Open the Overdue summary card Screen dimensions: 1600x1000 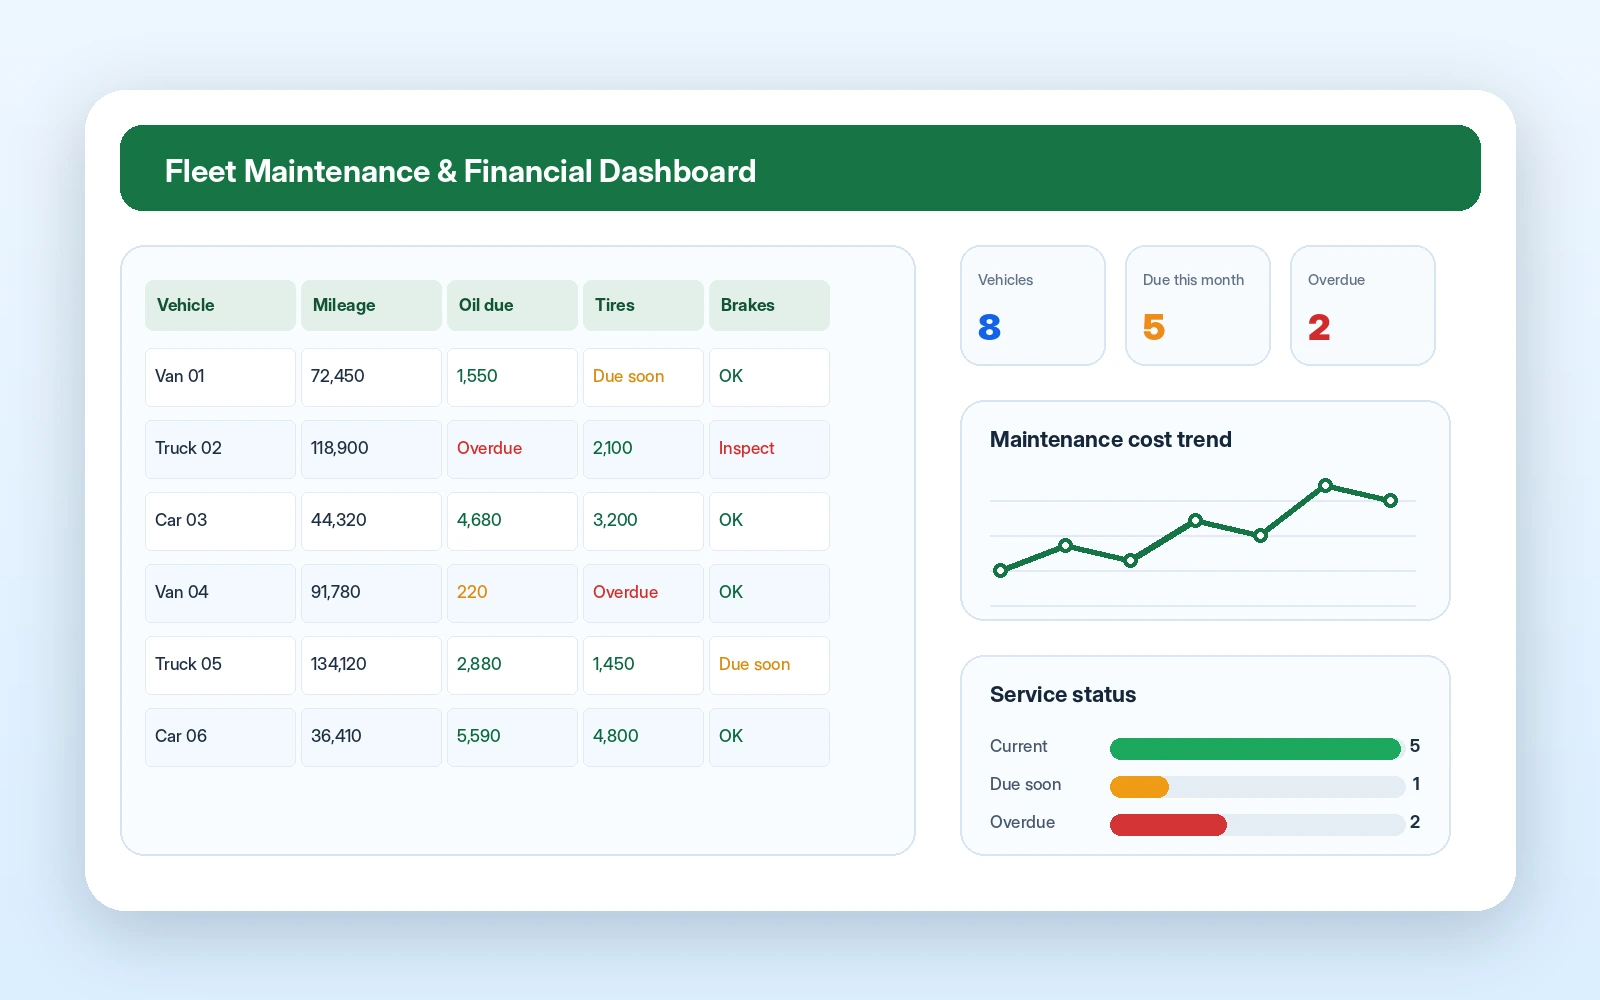[1363, 306]
